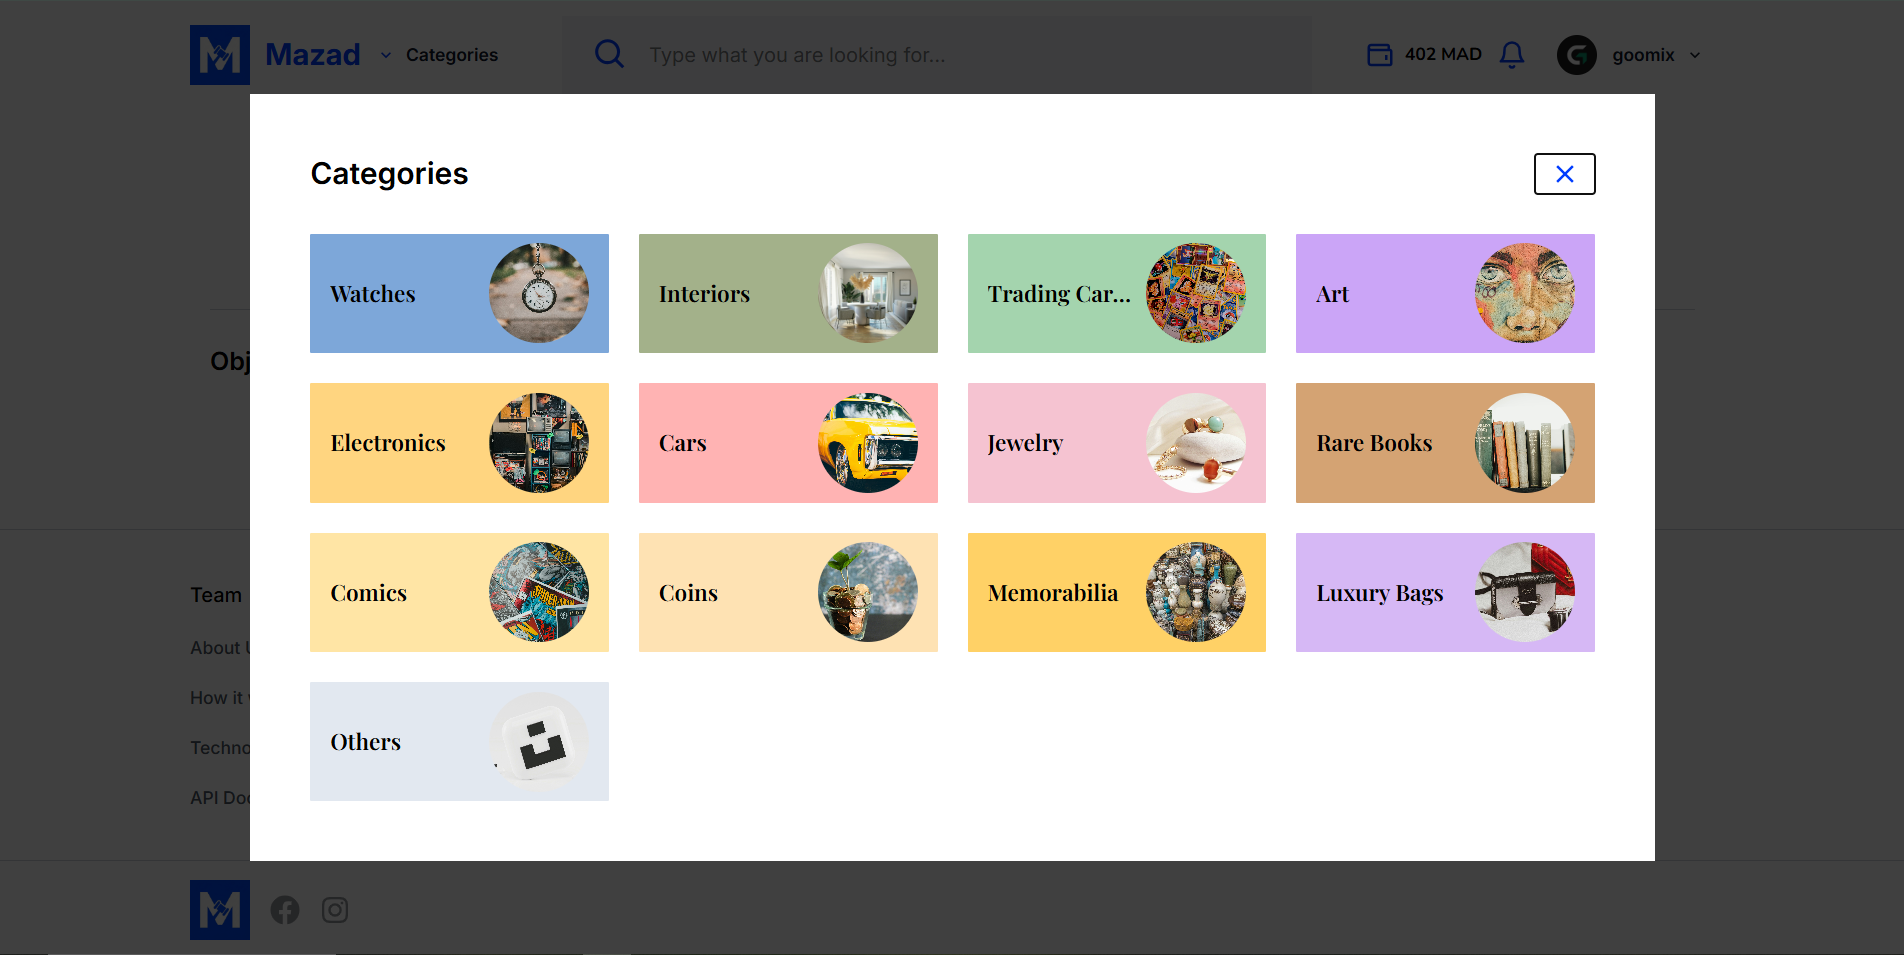The image size is (1904, 955).
Task: Click the Mazad logo in header
Action: (220, 55)
